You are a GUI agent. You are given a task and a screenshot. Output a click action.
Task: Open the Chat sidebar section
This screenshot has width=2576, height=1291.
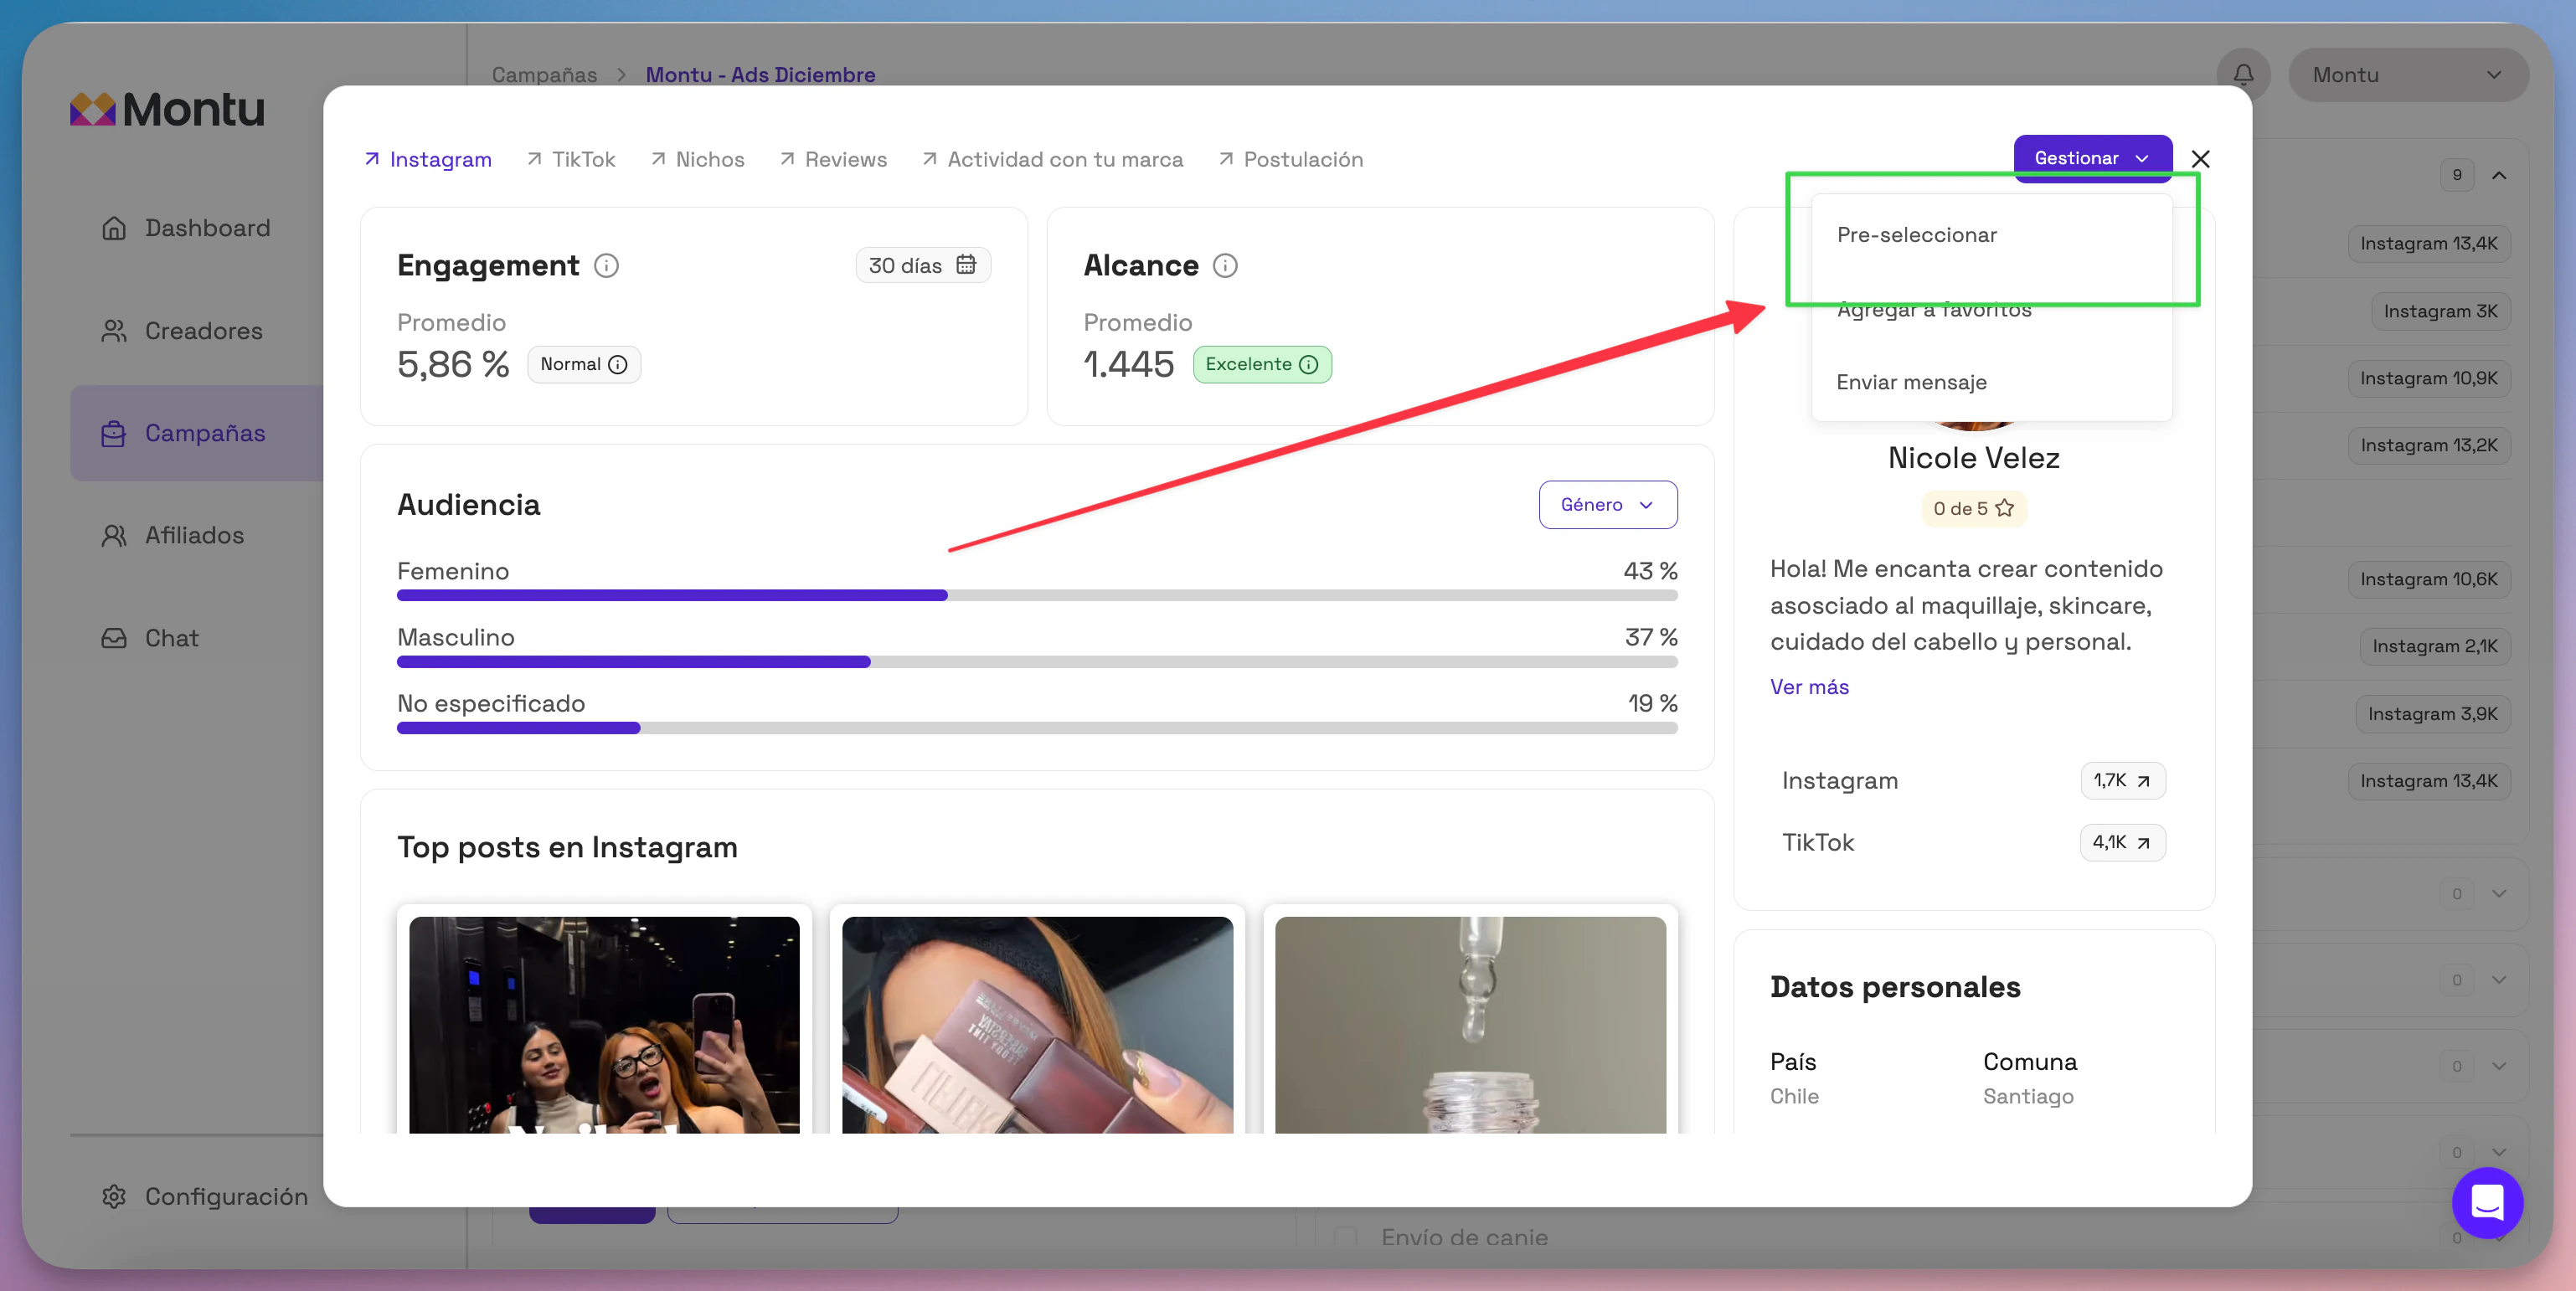click(150, 638)
